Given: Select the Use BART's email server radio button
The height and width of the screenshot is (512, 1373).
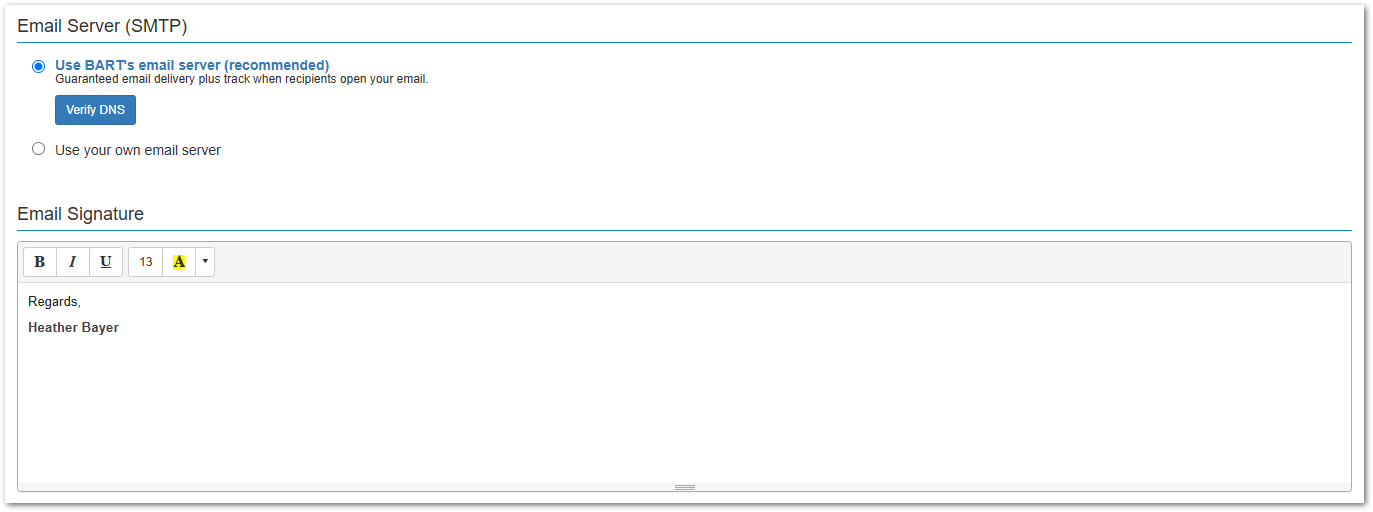Looking at the screenshot, I should (x=39, y=67).
